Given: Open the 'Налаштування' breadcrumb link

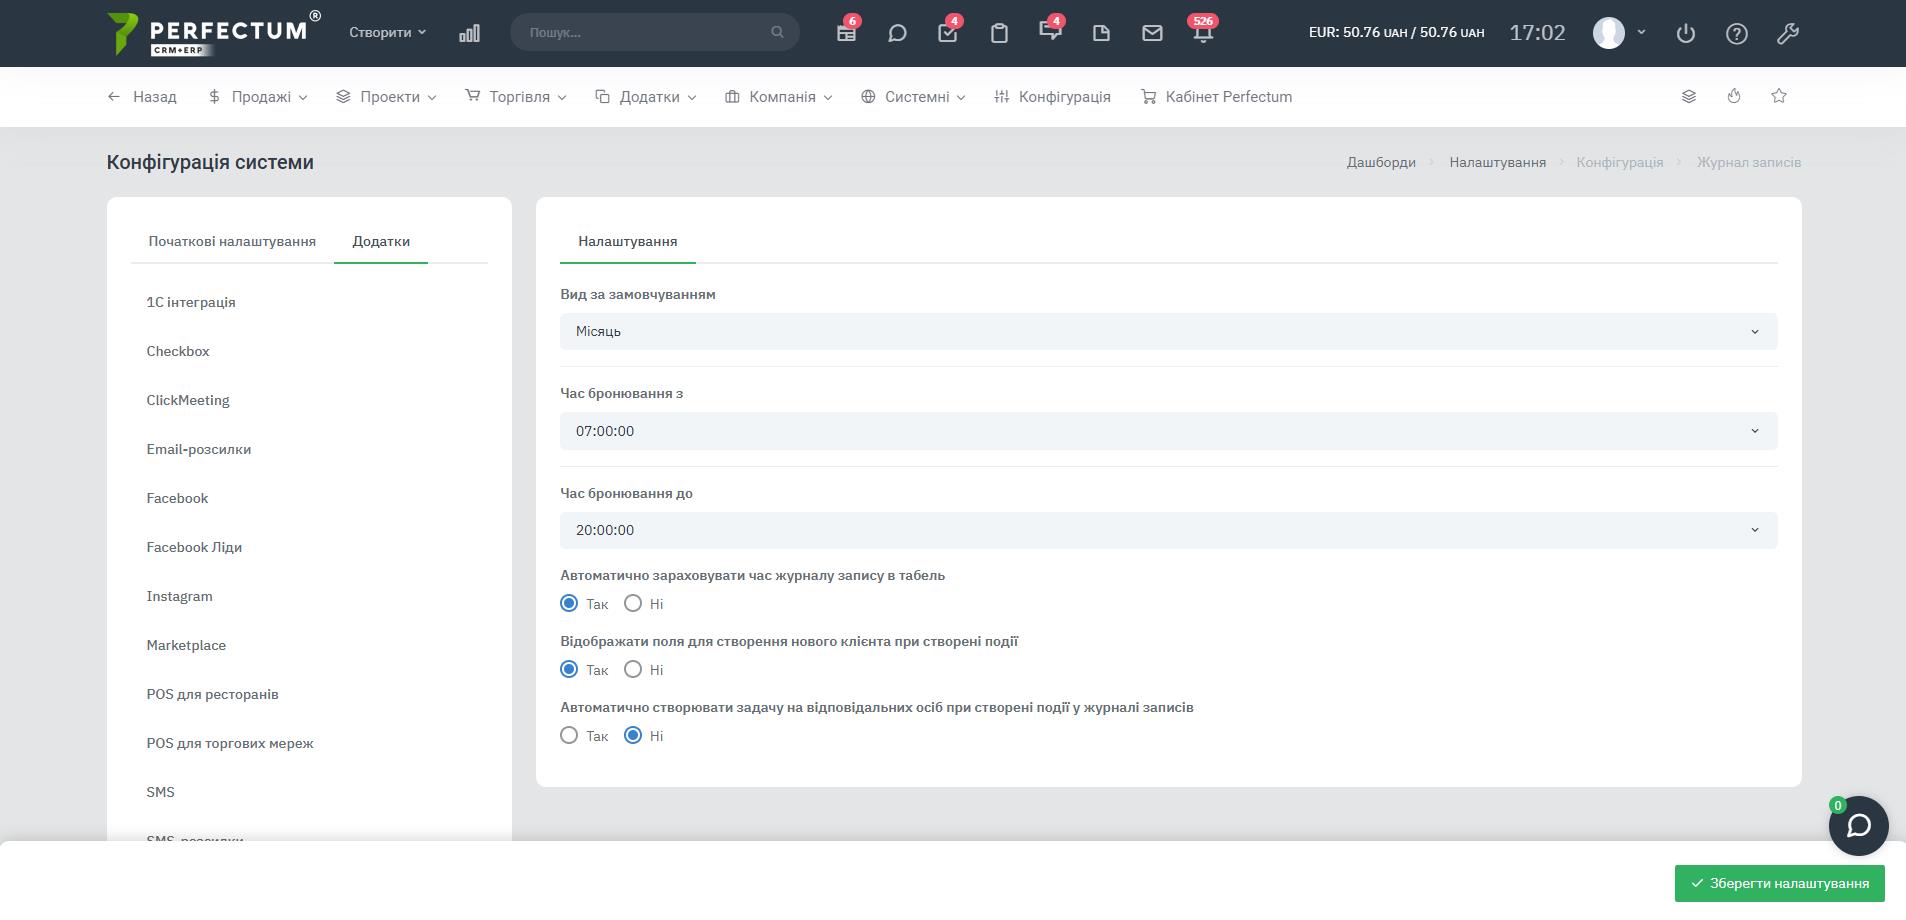Looking at the screenshot, I should pyautogui.click(x=1497, y=162).
